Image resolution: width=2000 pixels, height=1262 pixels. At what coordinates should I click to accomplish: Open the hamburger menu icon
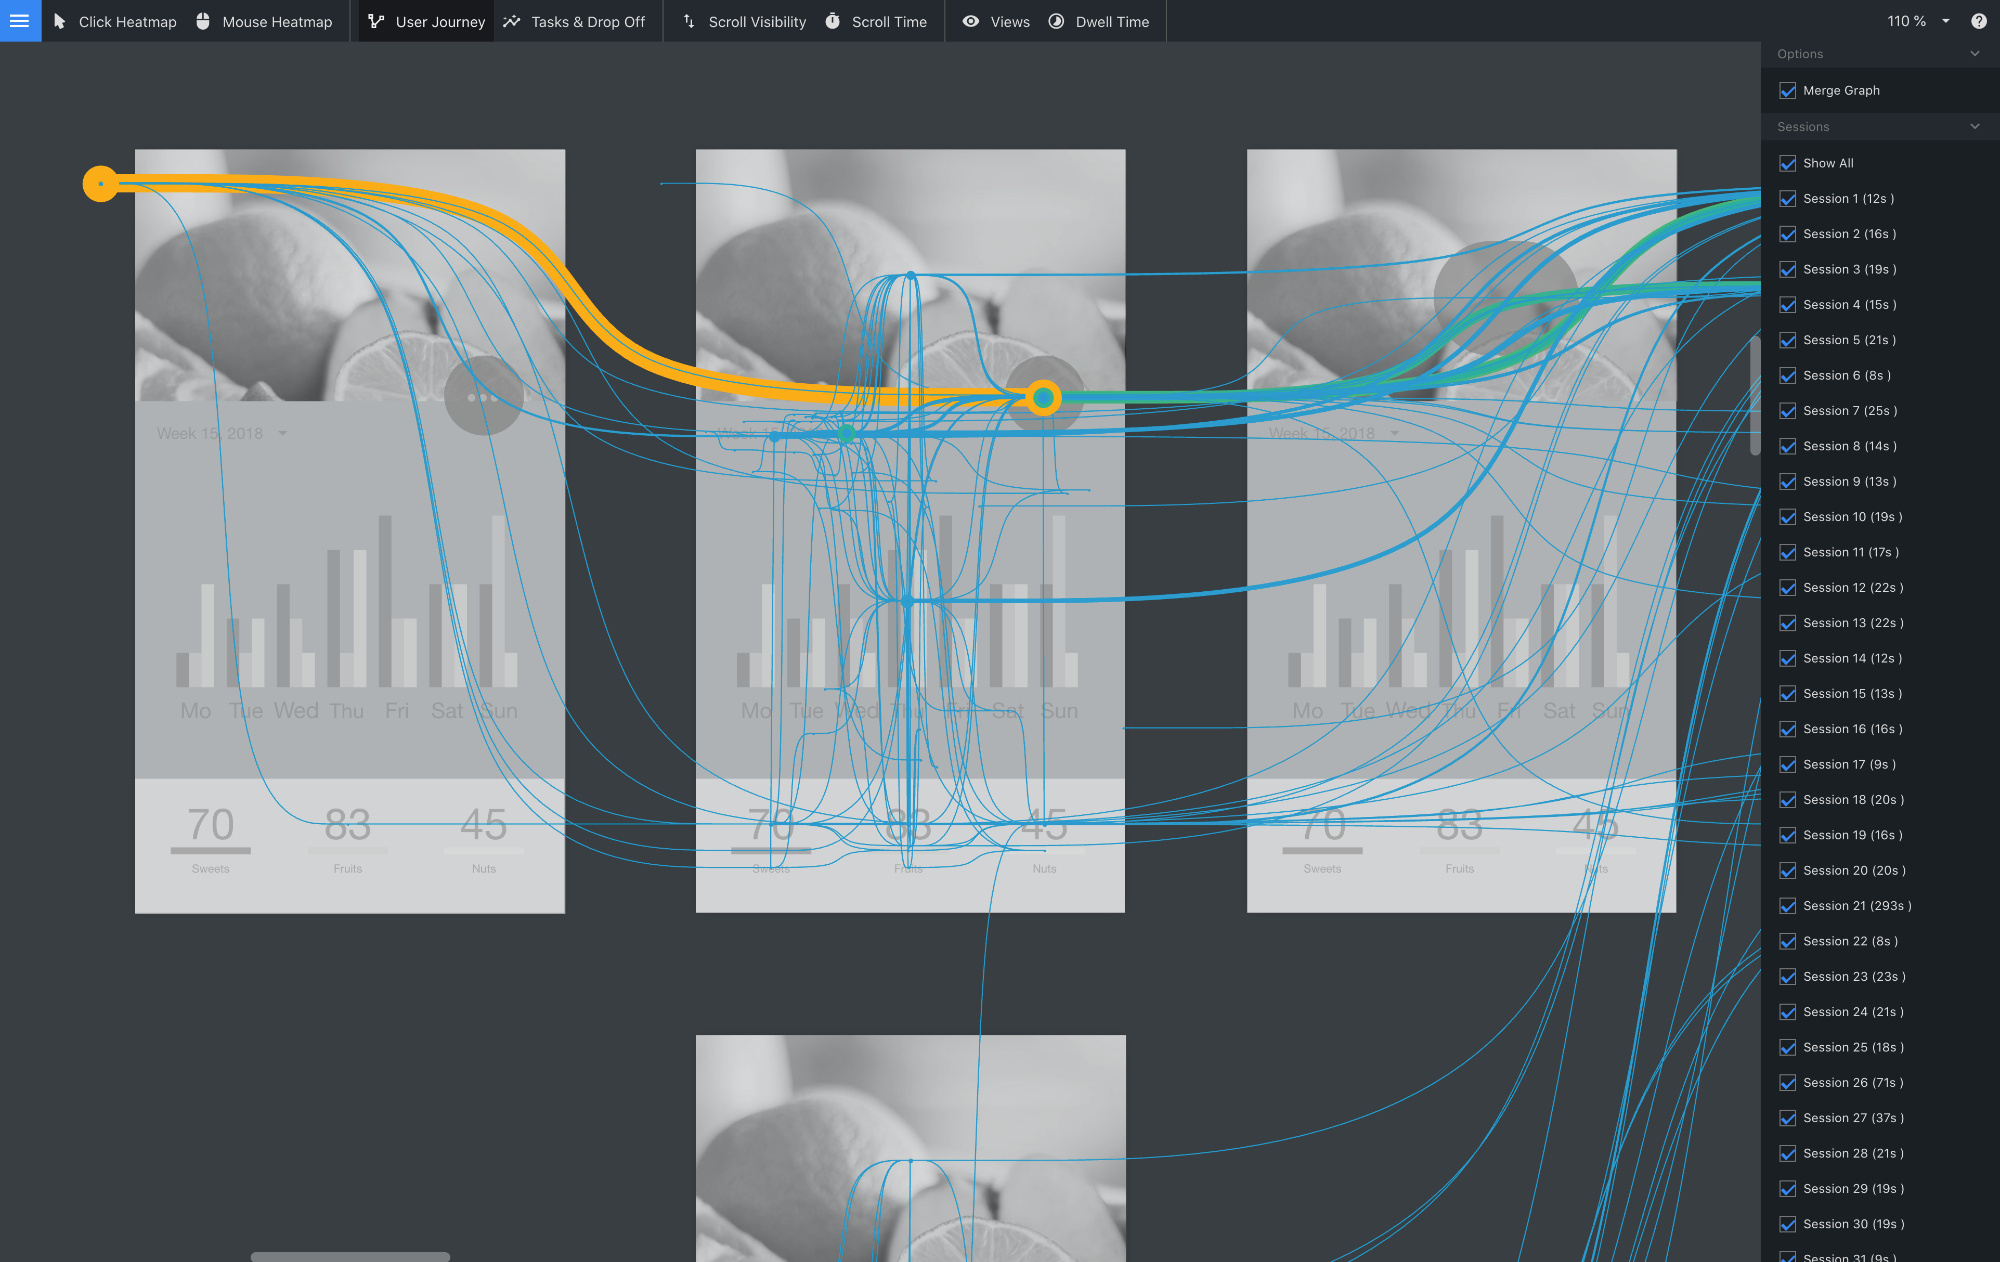click(x=20, y=21)
